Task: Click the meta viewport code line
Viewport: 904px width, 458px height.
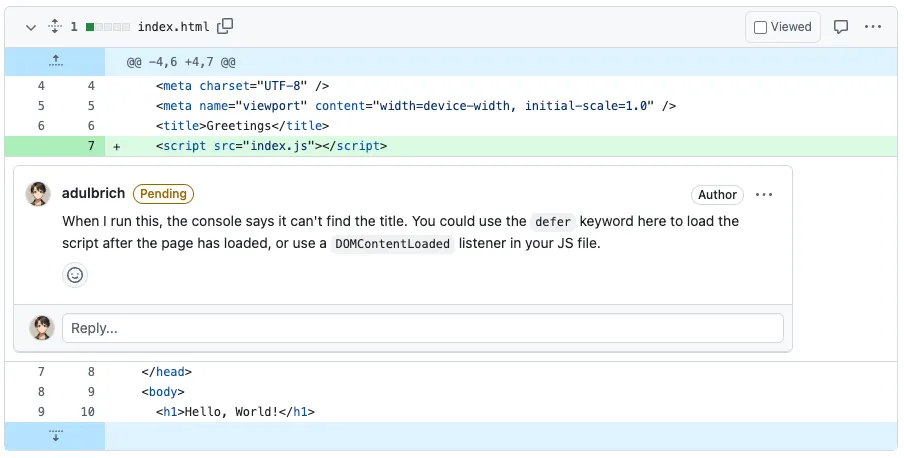Action: 416,106
